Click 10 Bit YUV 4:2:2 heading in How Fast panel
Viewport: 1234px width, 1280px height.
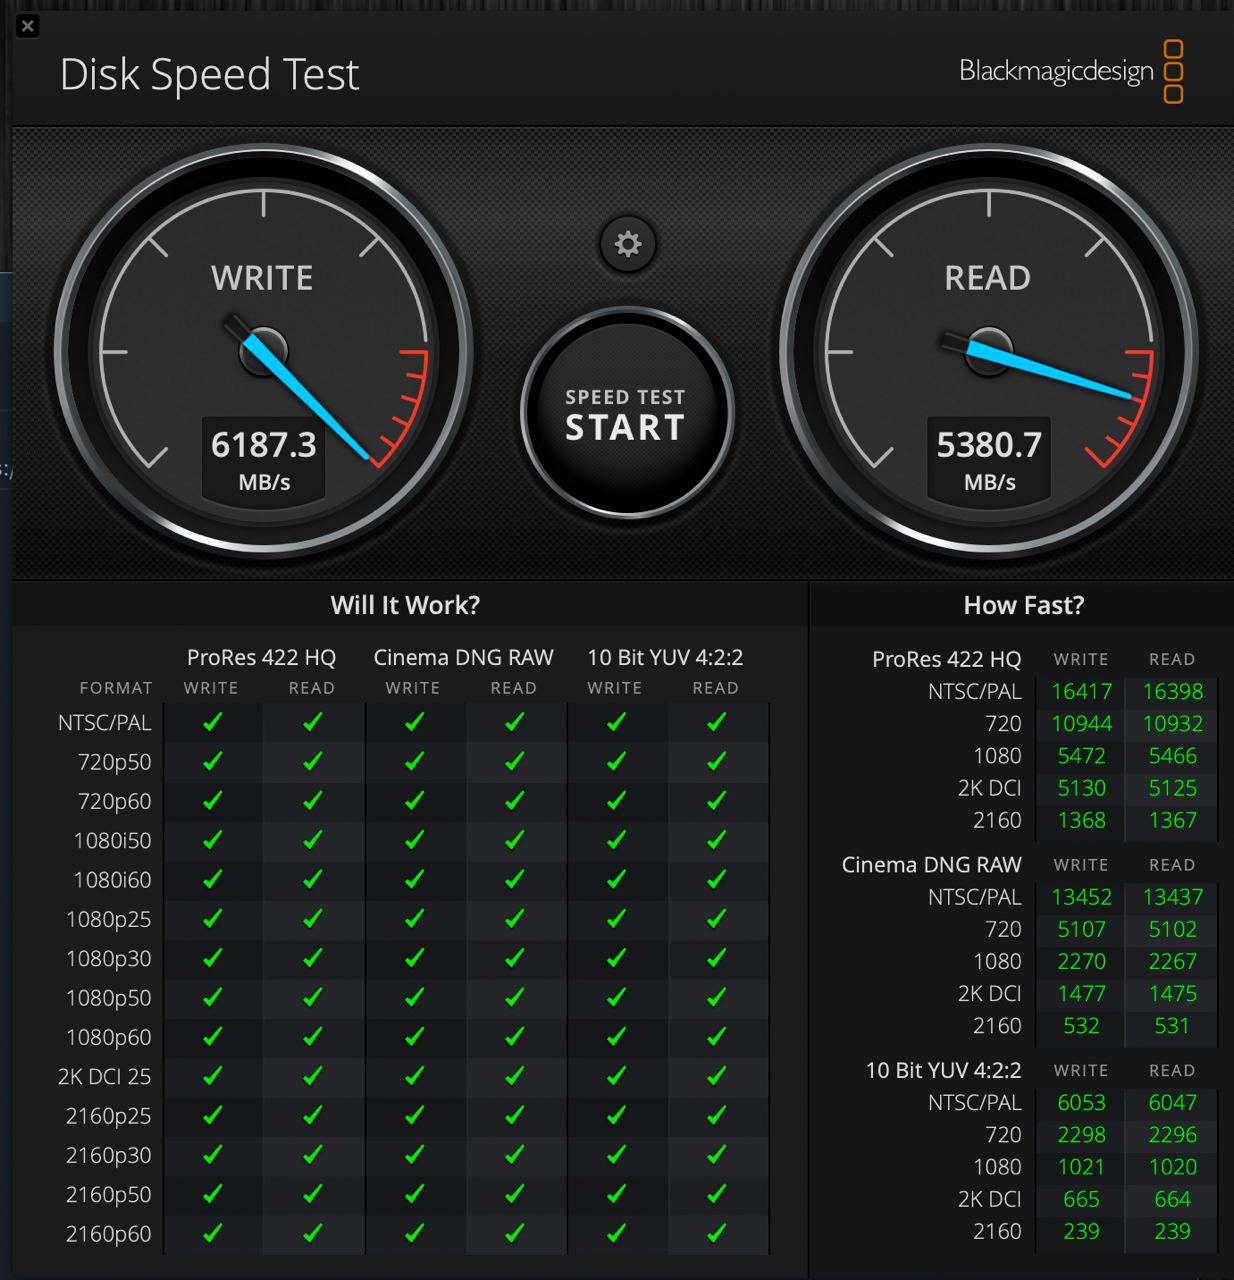(943, 1070)
